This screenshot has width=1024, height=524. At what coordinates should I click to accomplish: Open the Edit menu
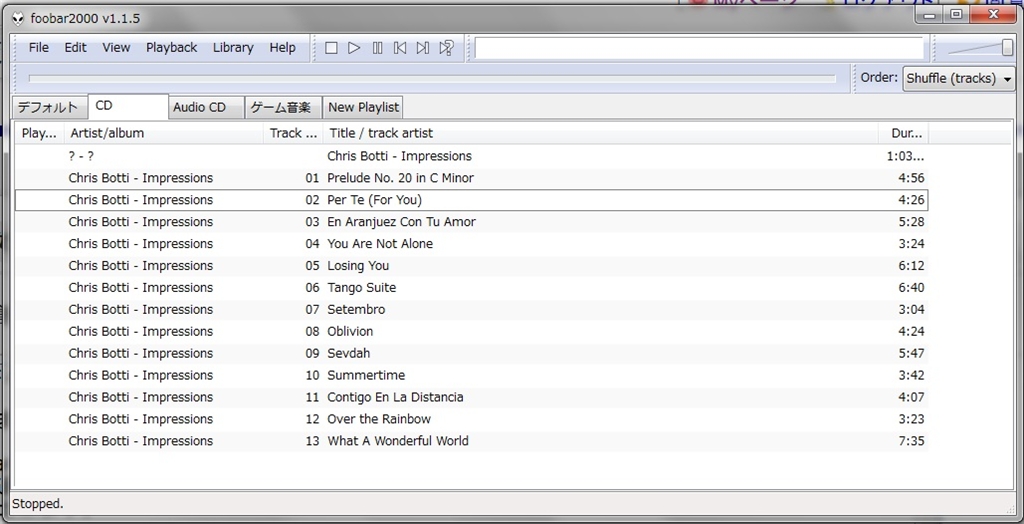[75, 48]
